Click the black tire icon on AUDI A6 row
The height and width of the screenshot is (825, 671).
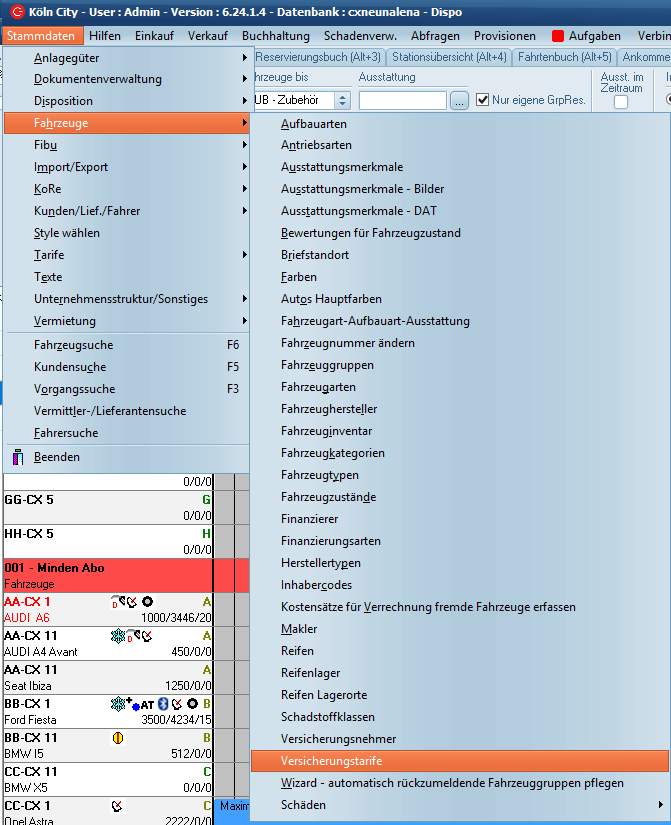click(147, 602)
